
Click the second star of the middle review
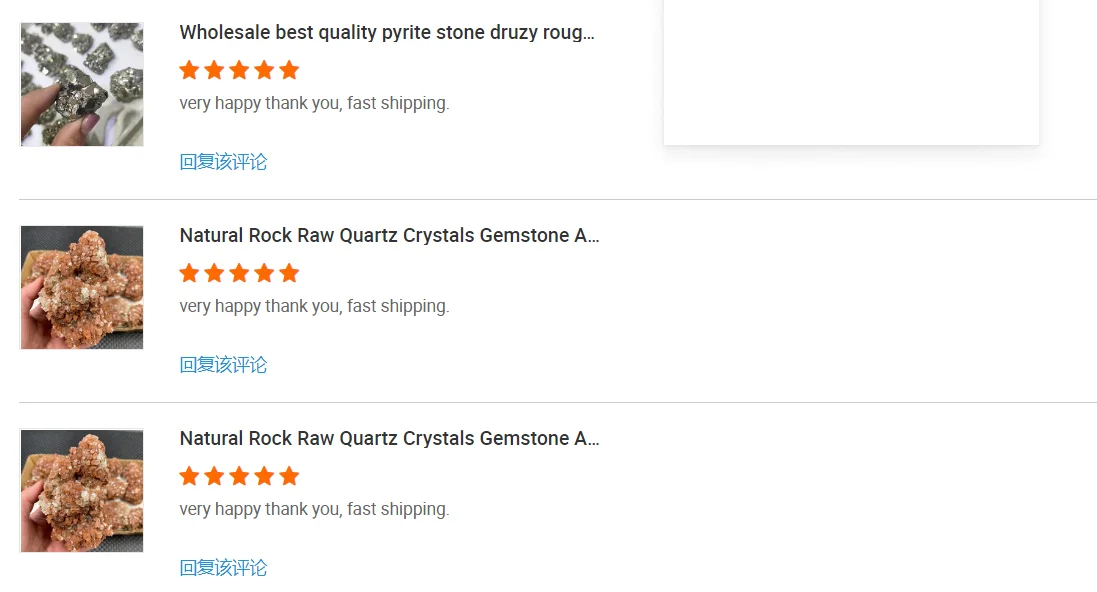[x=214, y=273]
